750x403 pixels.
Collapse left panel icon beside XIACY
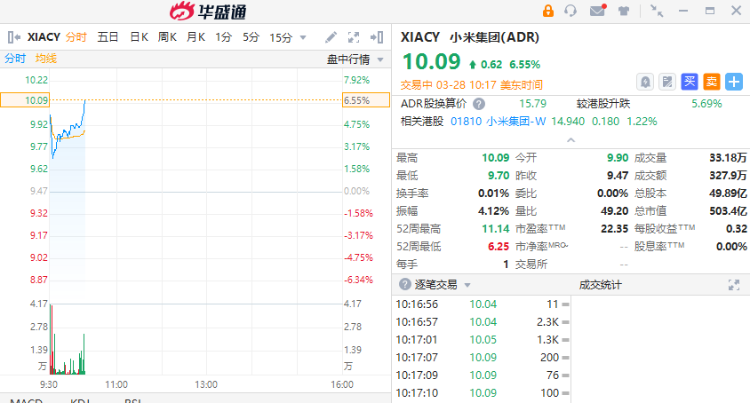tap(14, 37)
